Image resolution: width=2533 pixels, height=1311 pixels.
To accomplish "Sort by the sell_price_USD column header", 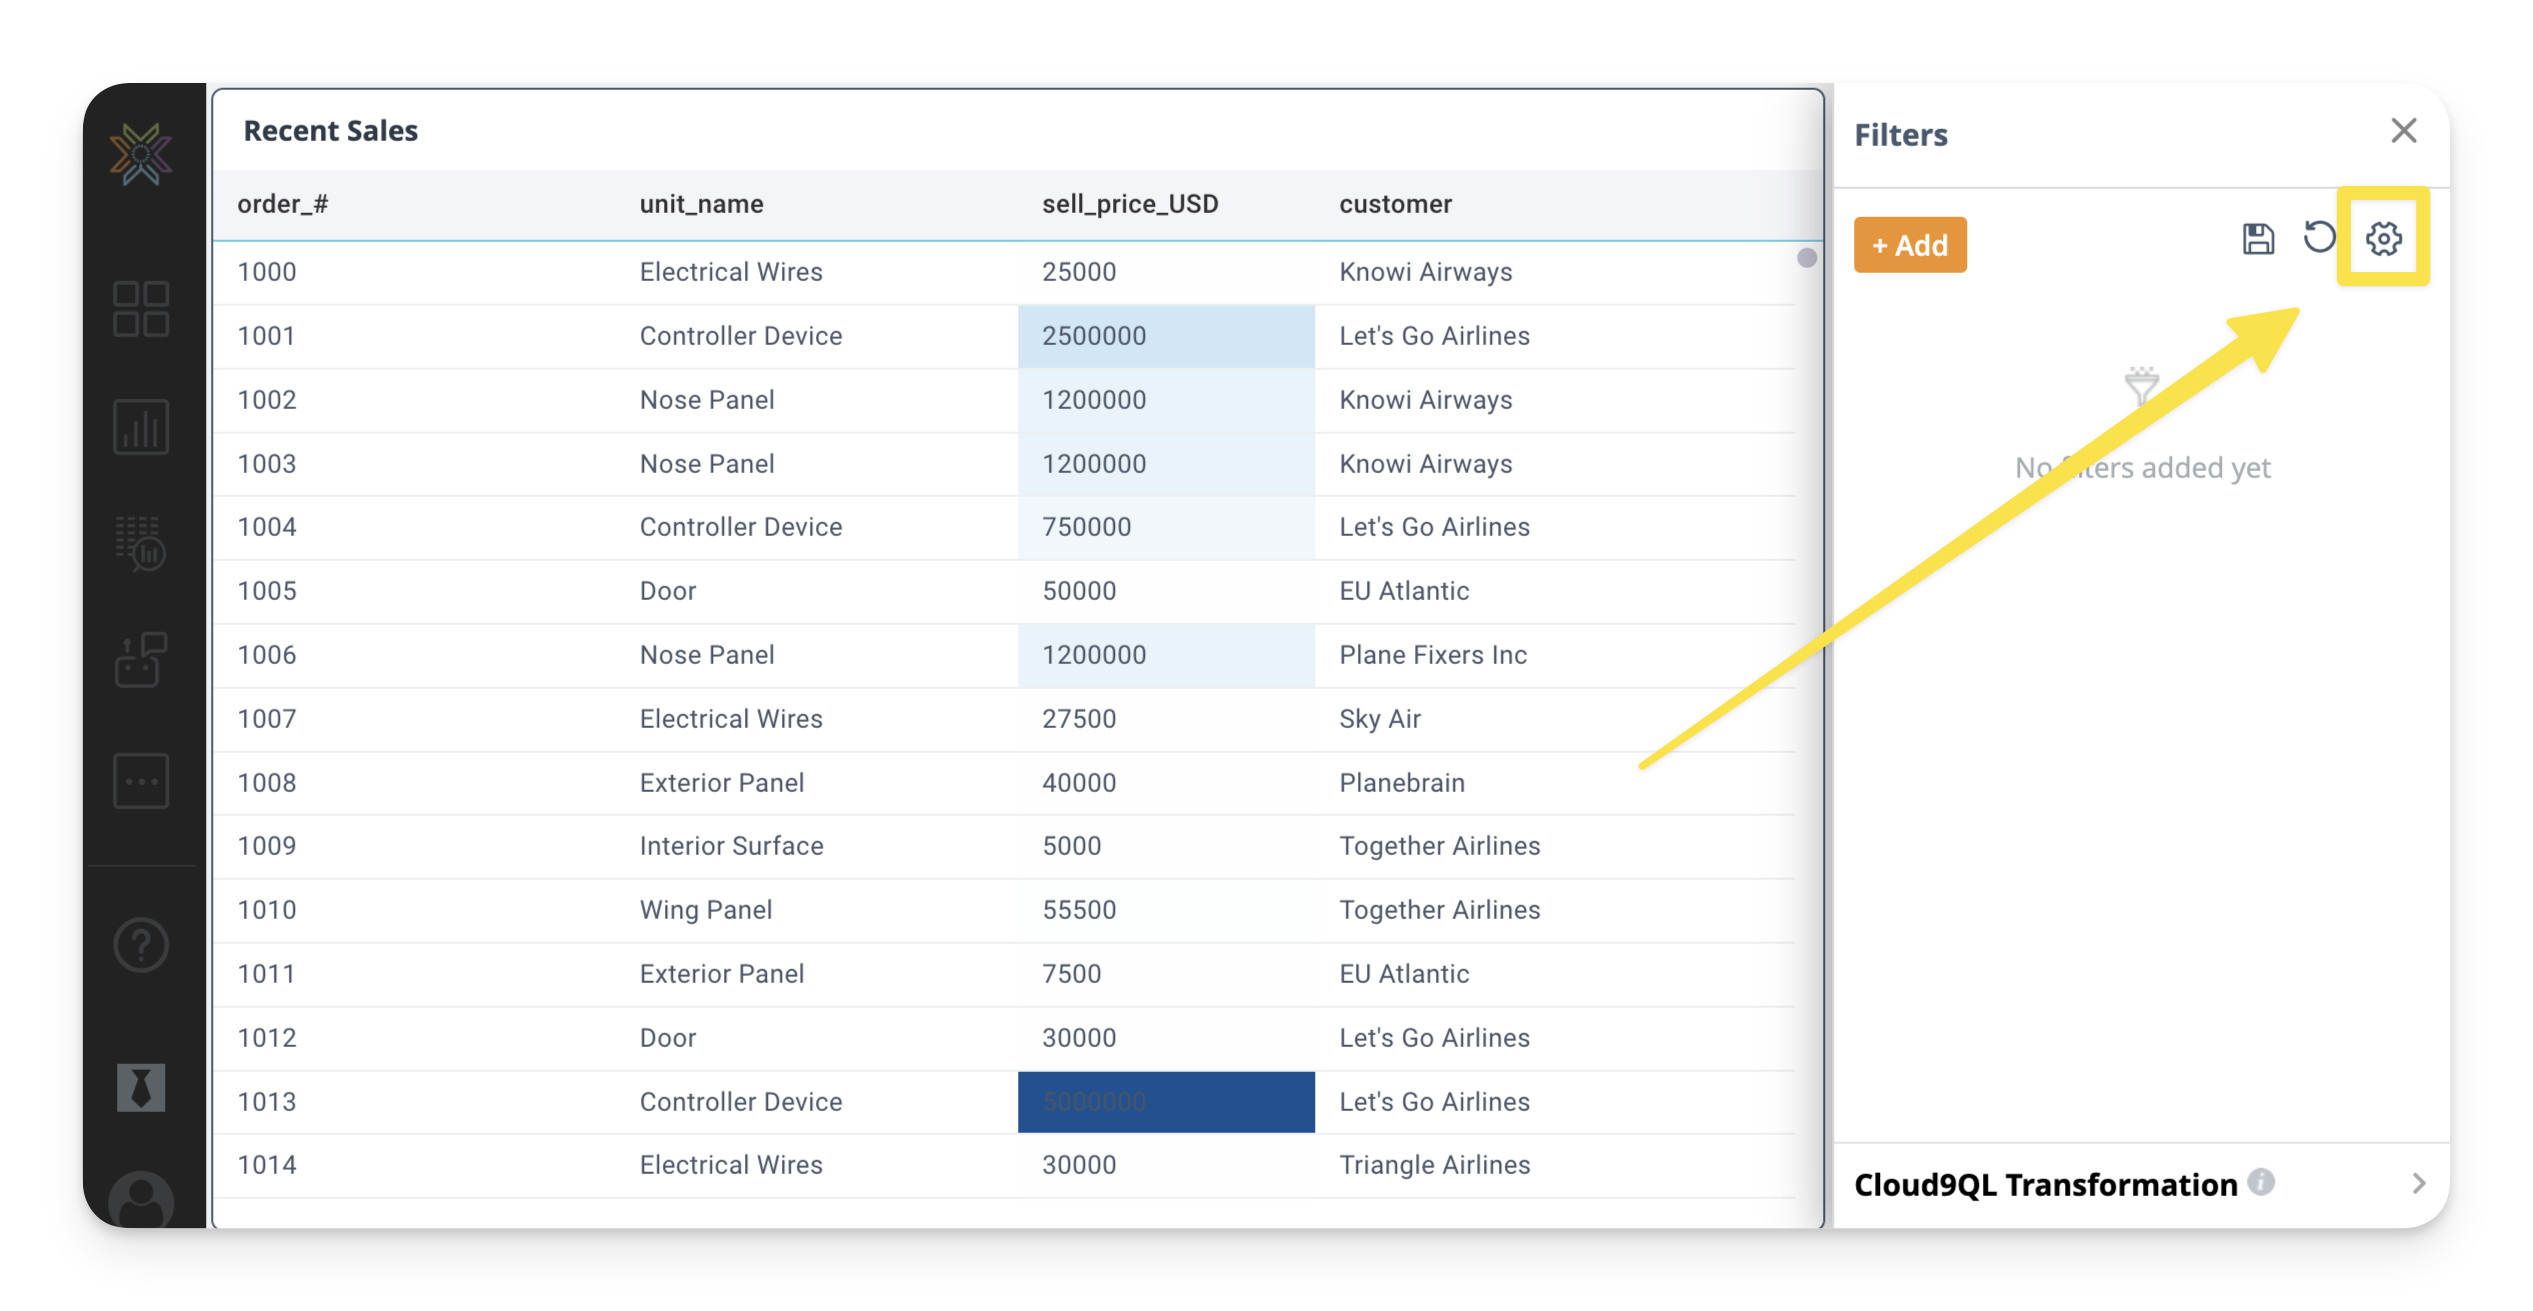I will point(1129,204).
